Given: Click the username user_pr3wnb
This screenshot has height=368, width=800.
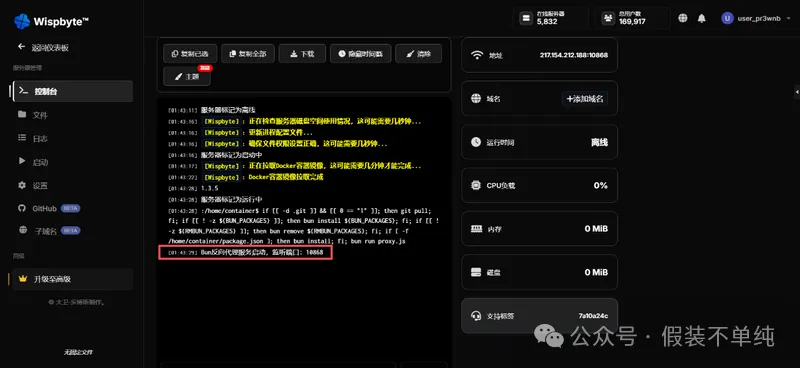Looking at the screenshot, I should pyautogui.click(x=759, y=18).
